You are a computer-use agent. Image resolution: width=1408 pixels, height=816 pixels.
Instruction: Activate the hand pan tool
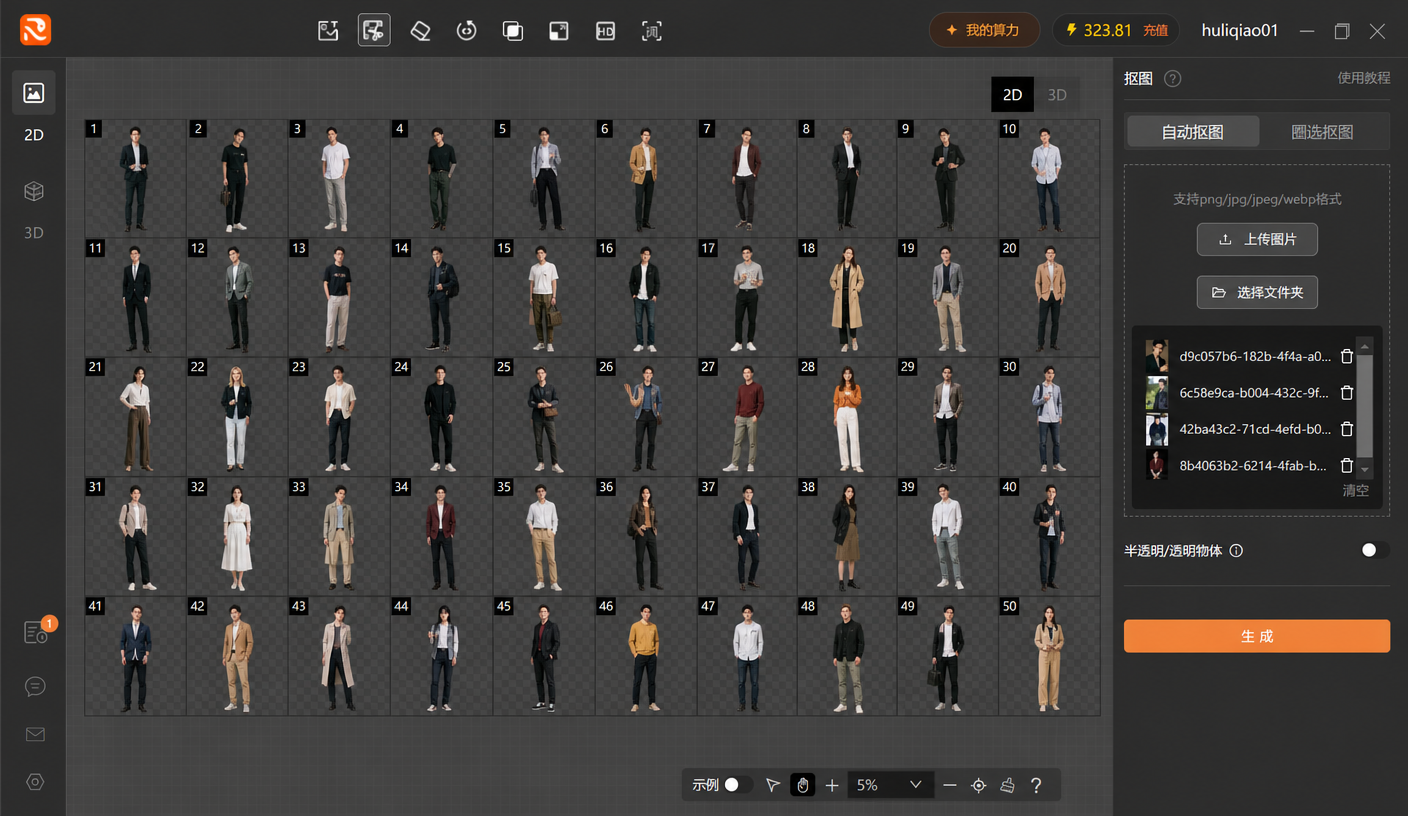pos(802,785)
